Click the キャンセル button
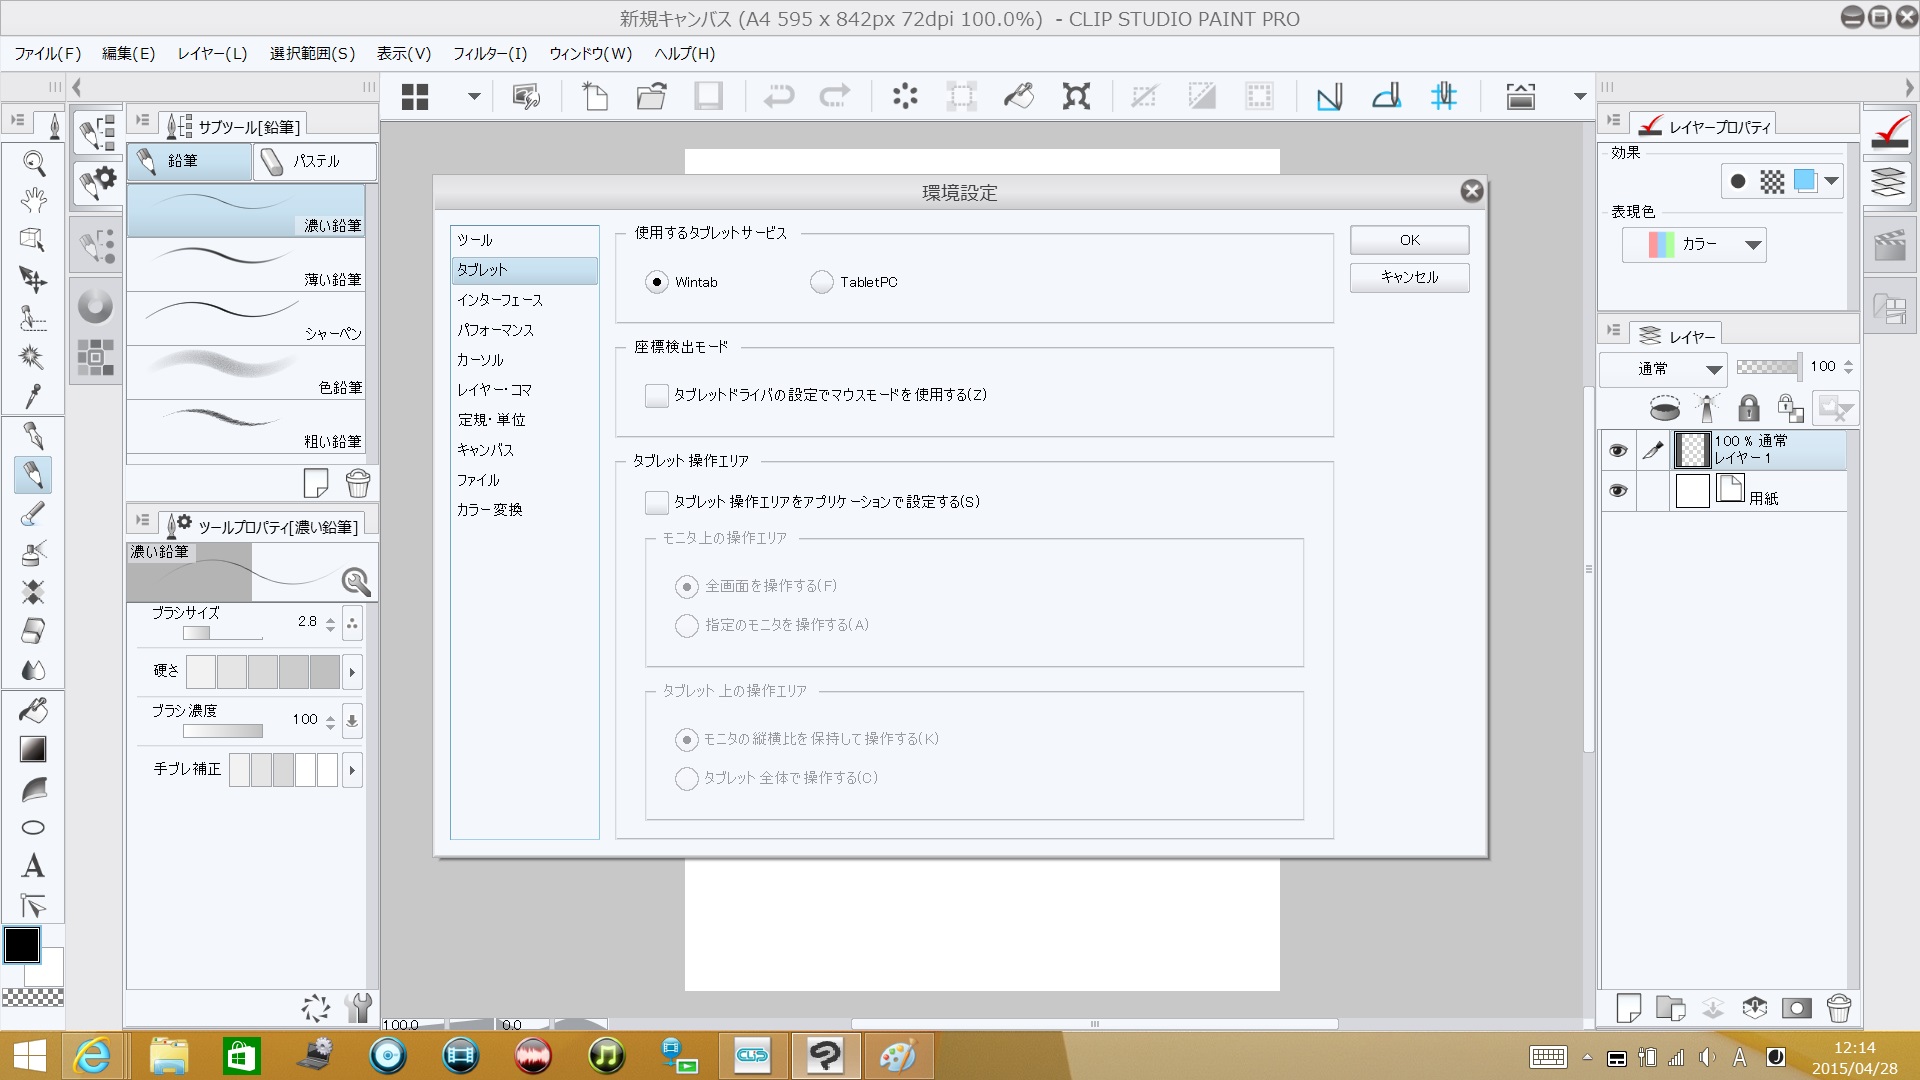The image size is (1920, 1080). (1409, 277)
